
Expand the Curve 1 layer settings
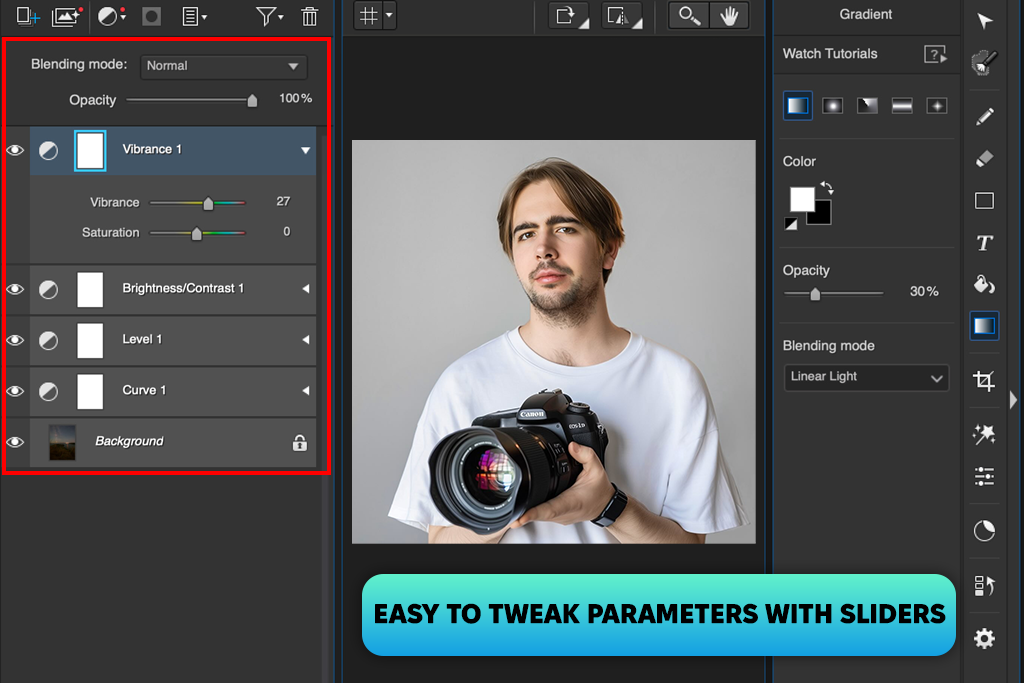point(305,390)
